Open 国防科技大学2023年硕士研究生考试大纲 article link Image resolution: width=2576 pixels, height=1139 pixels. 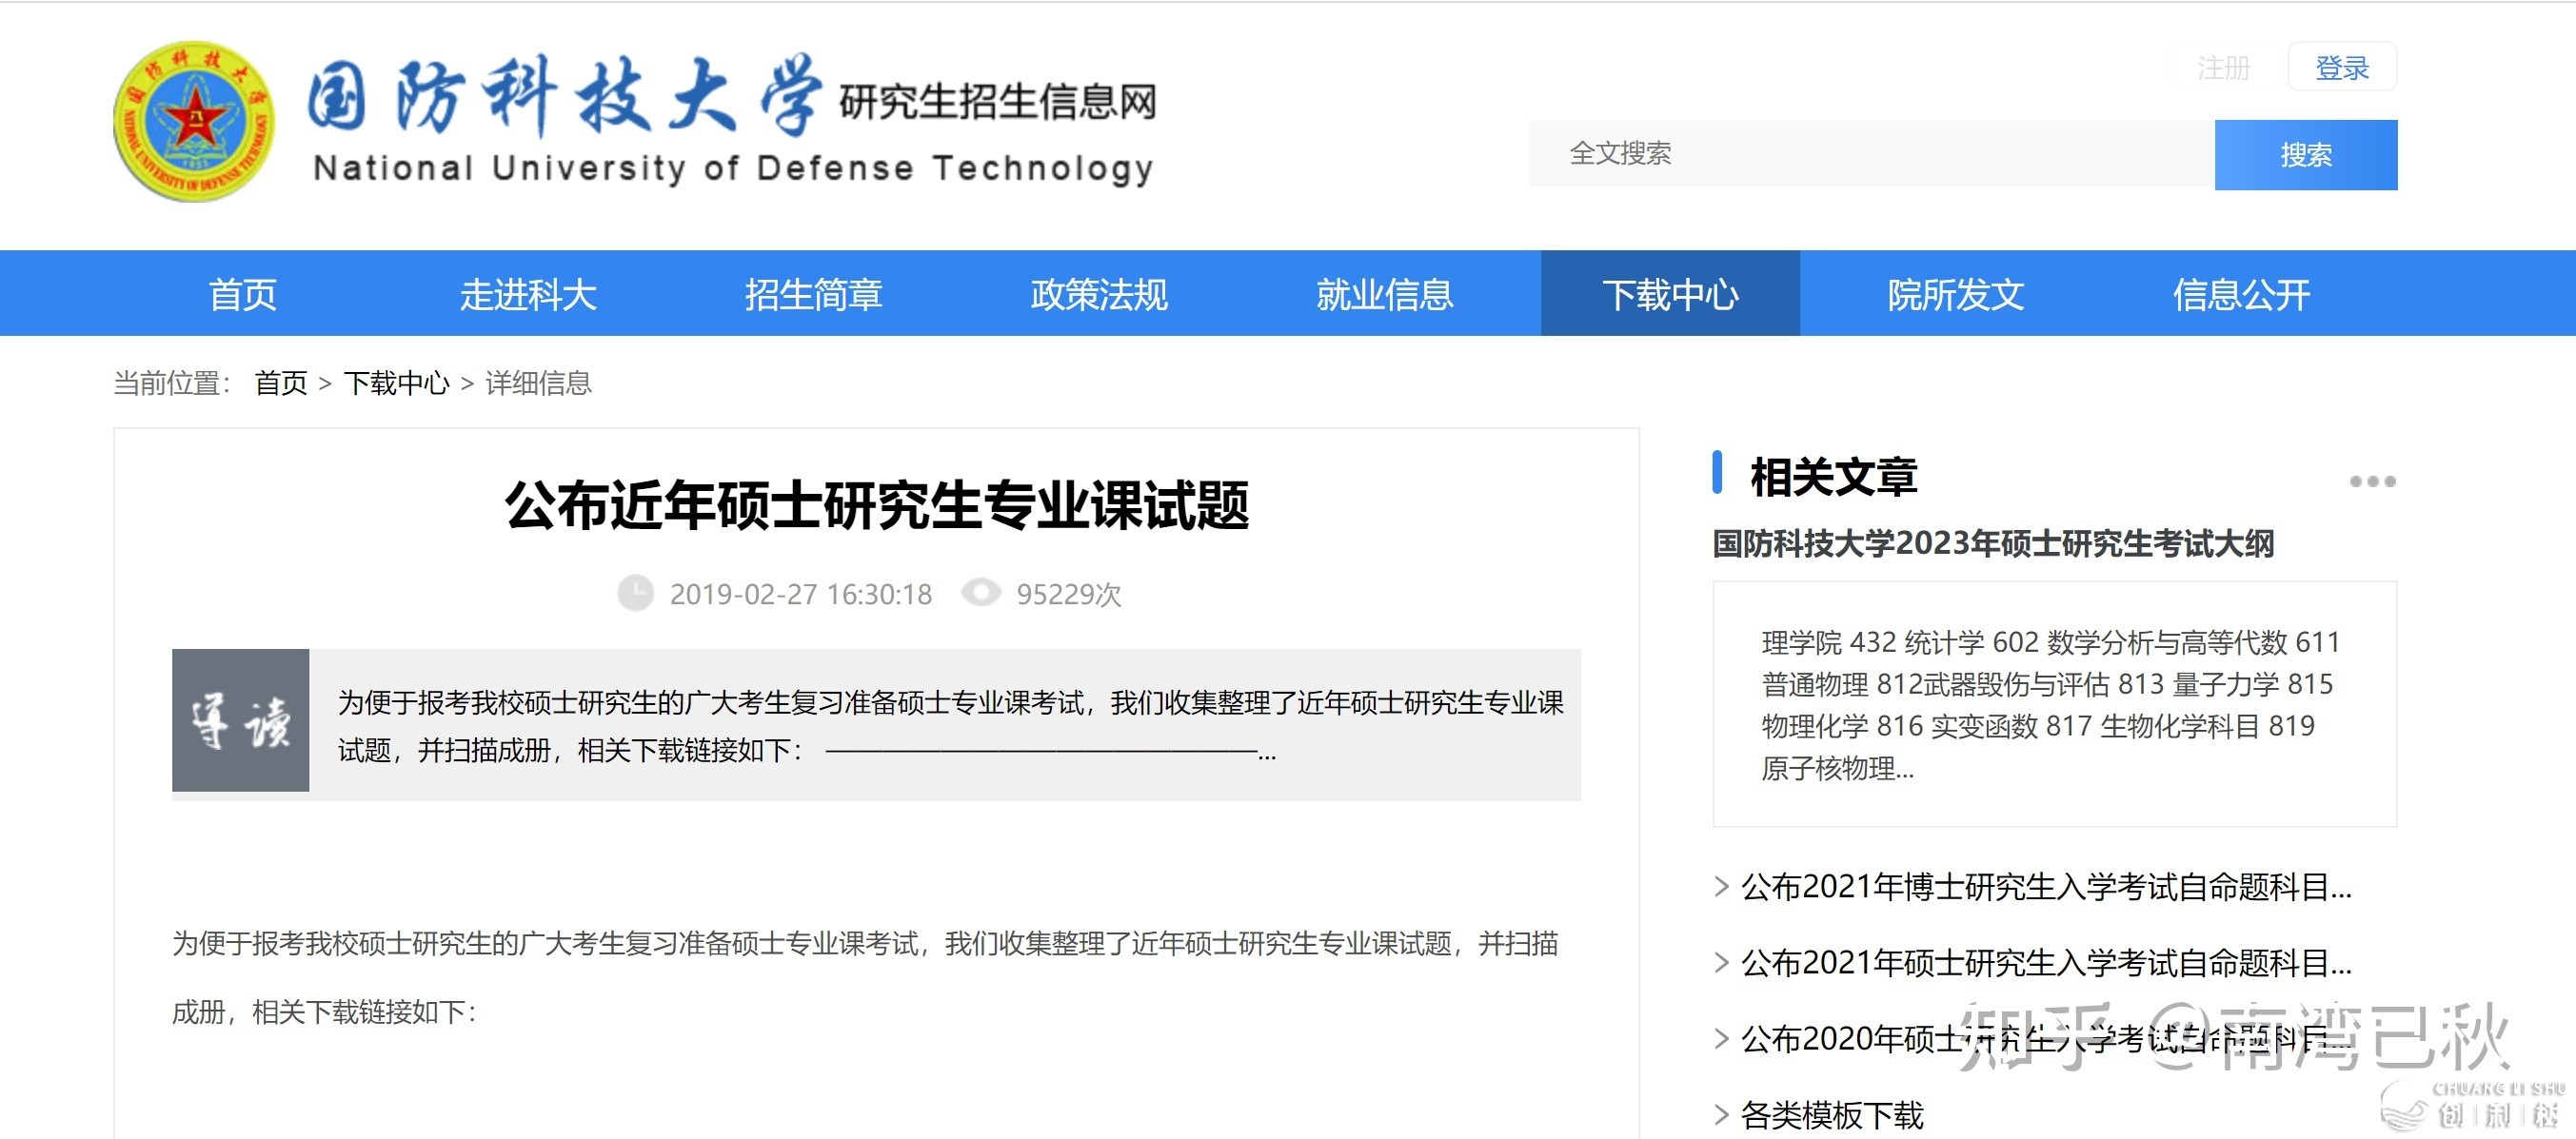point(1993,543)
